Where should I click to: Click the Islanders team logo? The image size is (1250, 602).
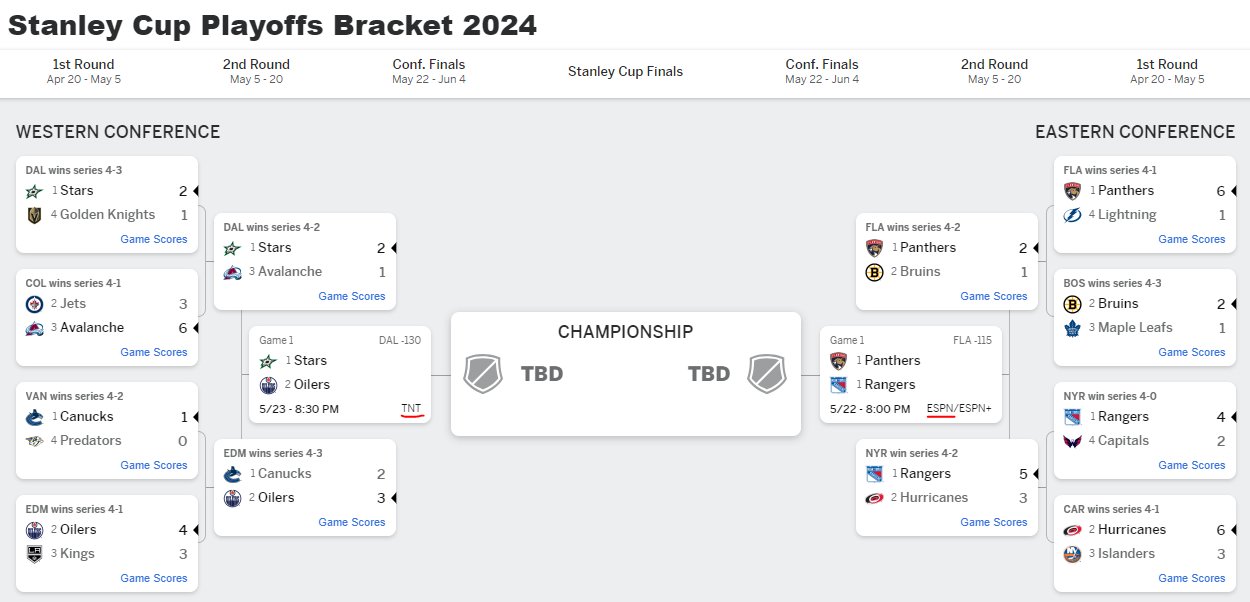click(x=1072, y=554)
